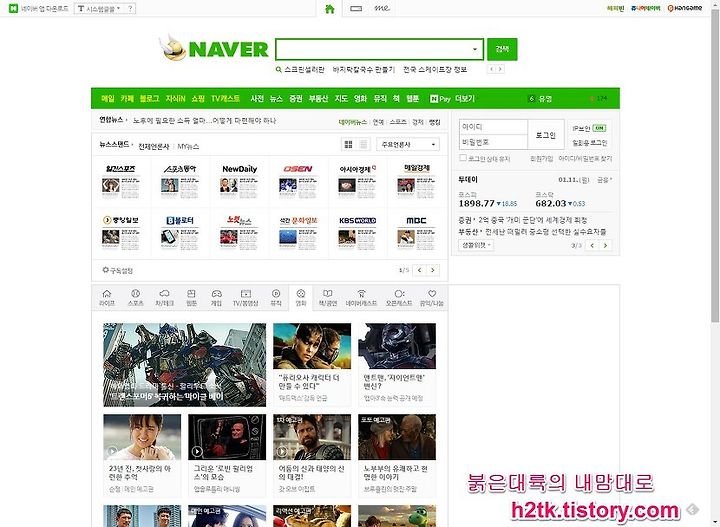Click the 일회용 로그인 link
The width and height of the screenshot is (720, 527).
click(x=590, y=143)
